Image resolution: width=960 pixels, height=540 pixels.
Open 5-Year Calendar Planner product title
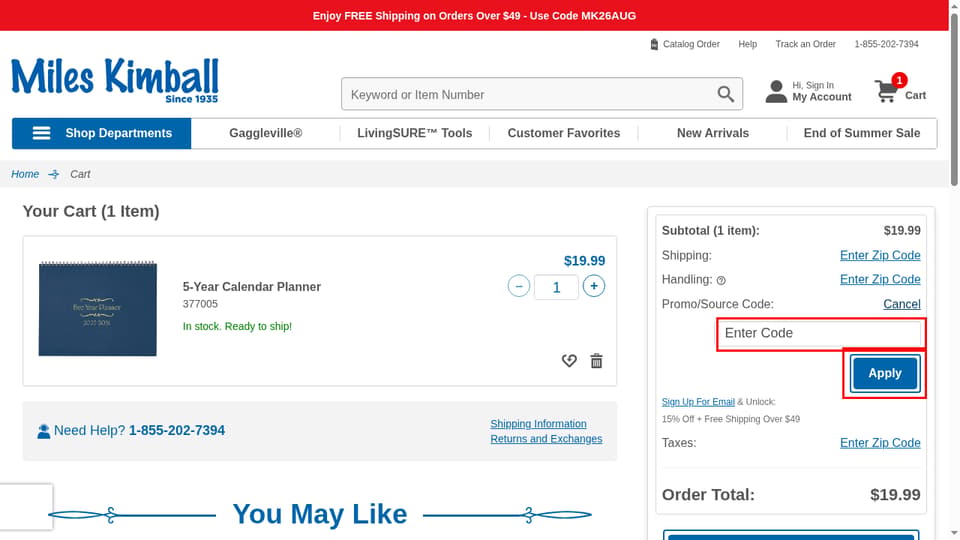[x=252, y=287]
